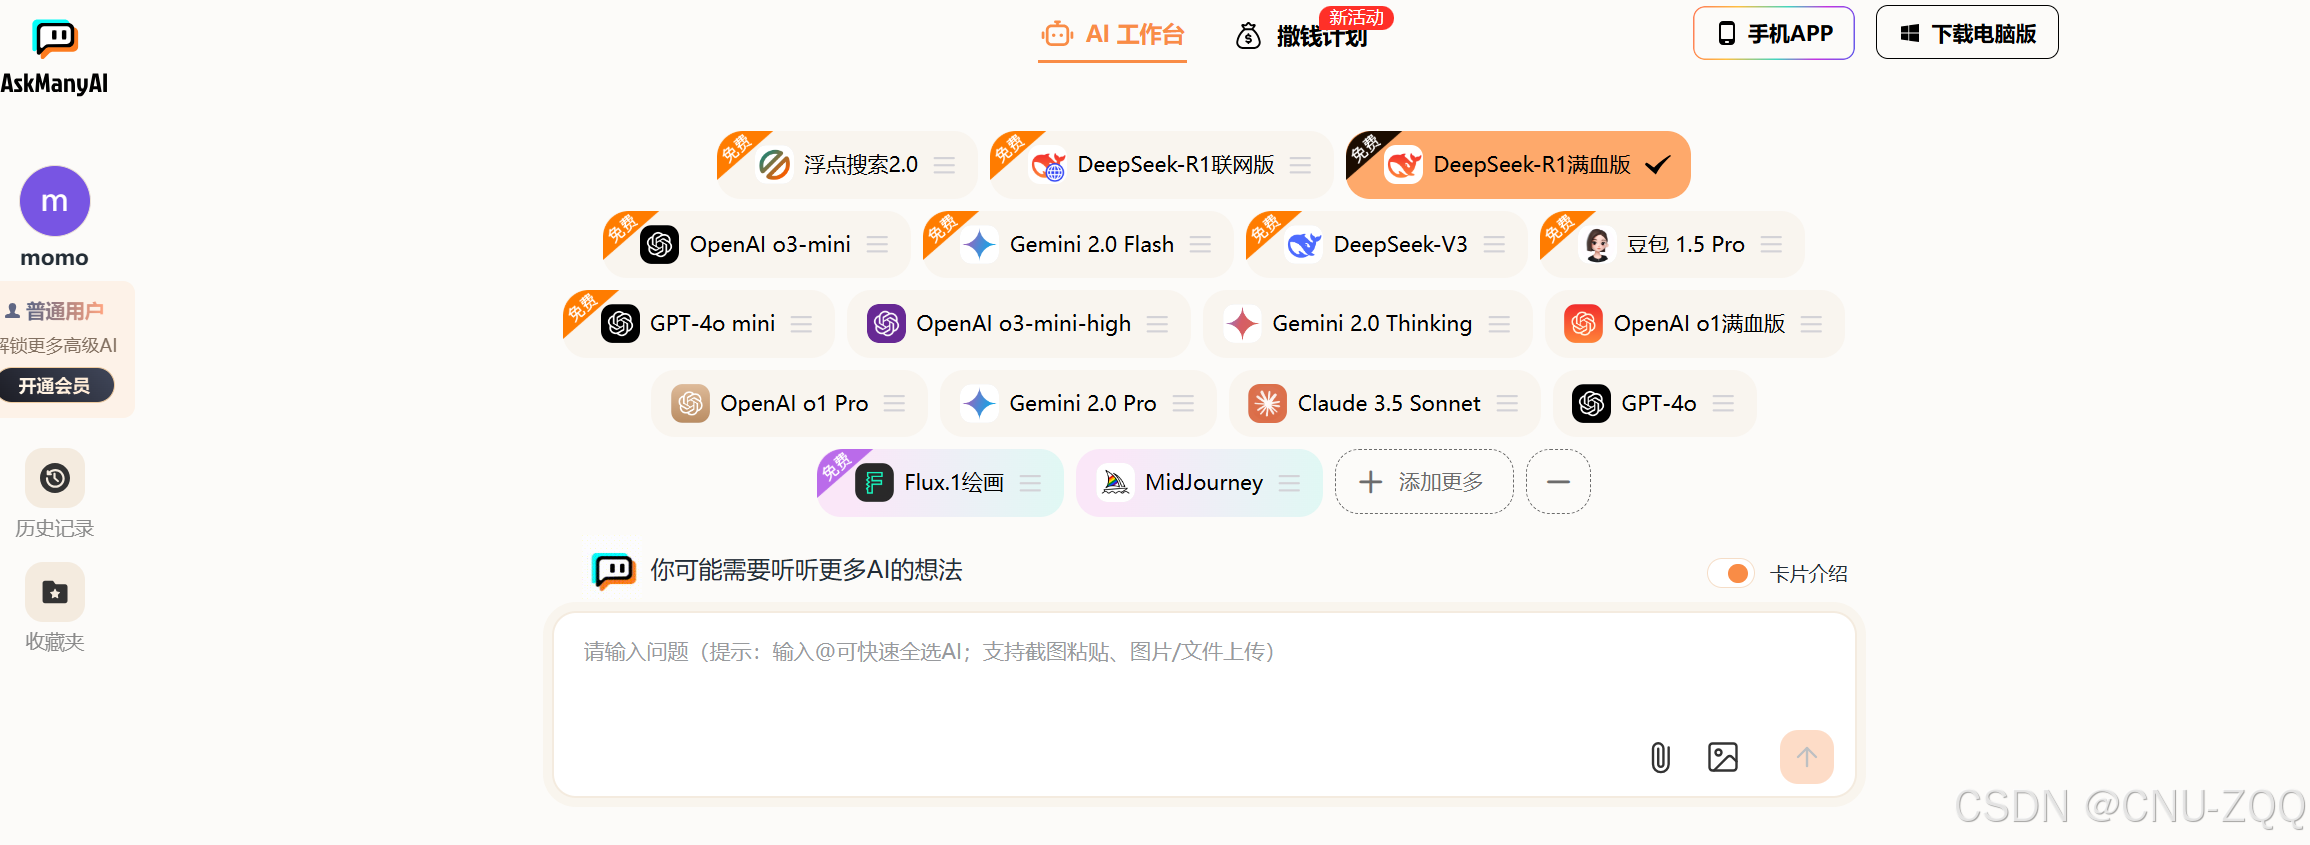
Task: Click the GPT-4o mini logo icon
Action: click(620, 323)
